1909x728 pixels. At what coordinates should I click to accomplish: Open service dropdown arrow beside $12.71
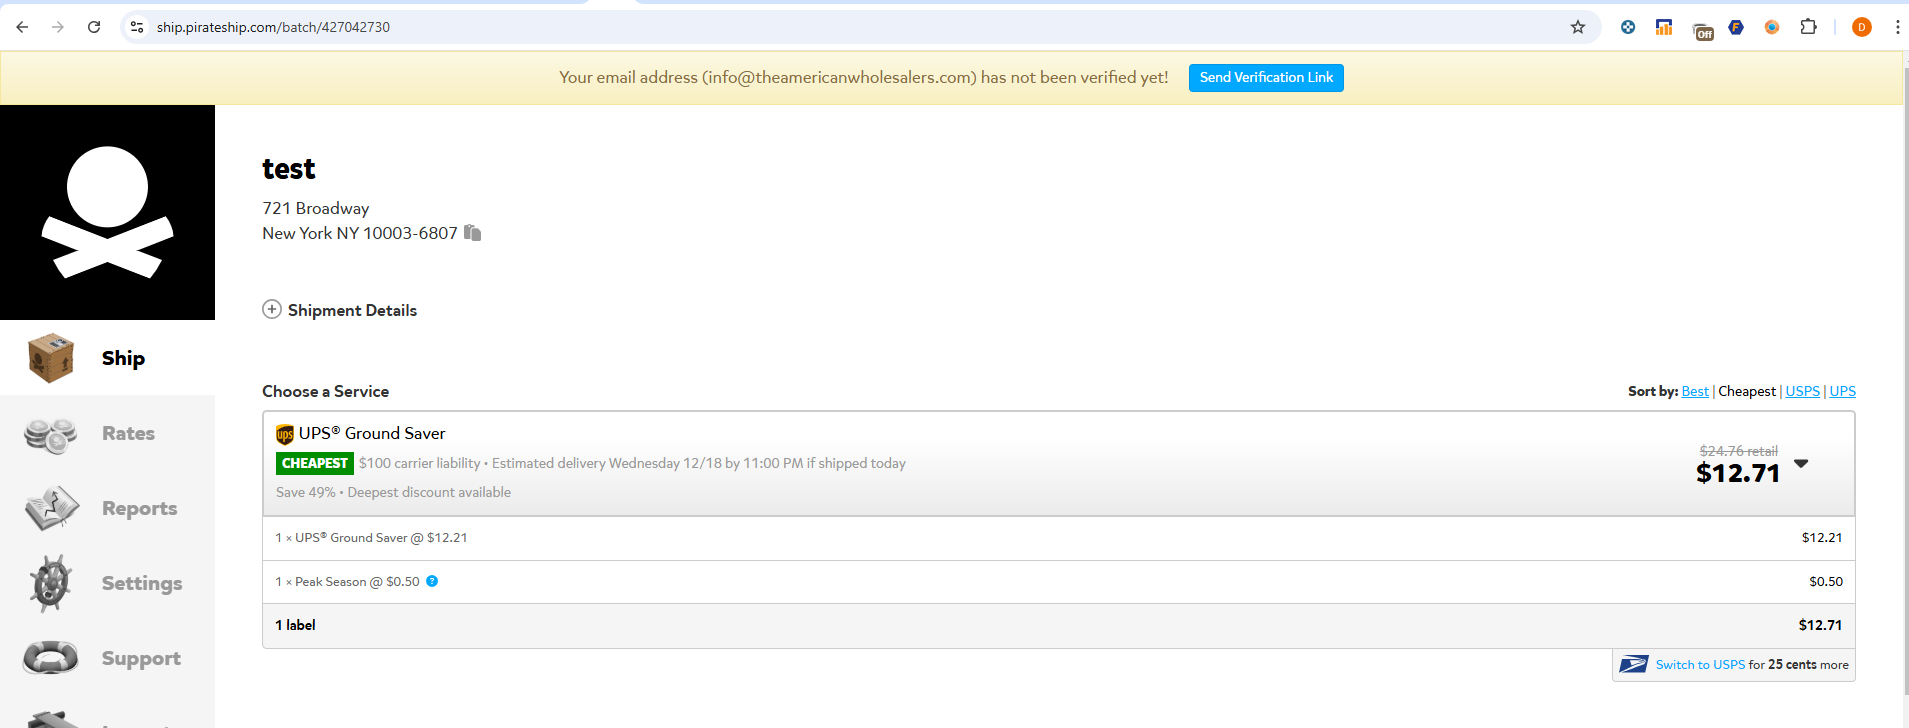(1802, 463)
